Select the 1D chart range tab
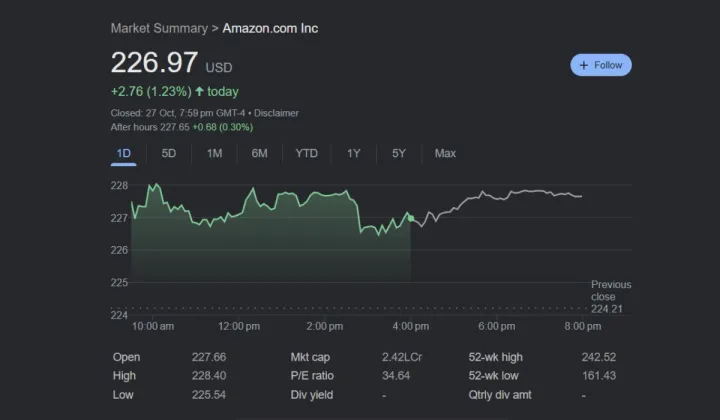Screen dimensions: 720x420 pyautogui.click(x=124, y=153)
